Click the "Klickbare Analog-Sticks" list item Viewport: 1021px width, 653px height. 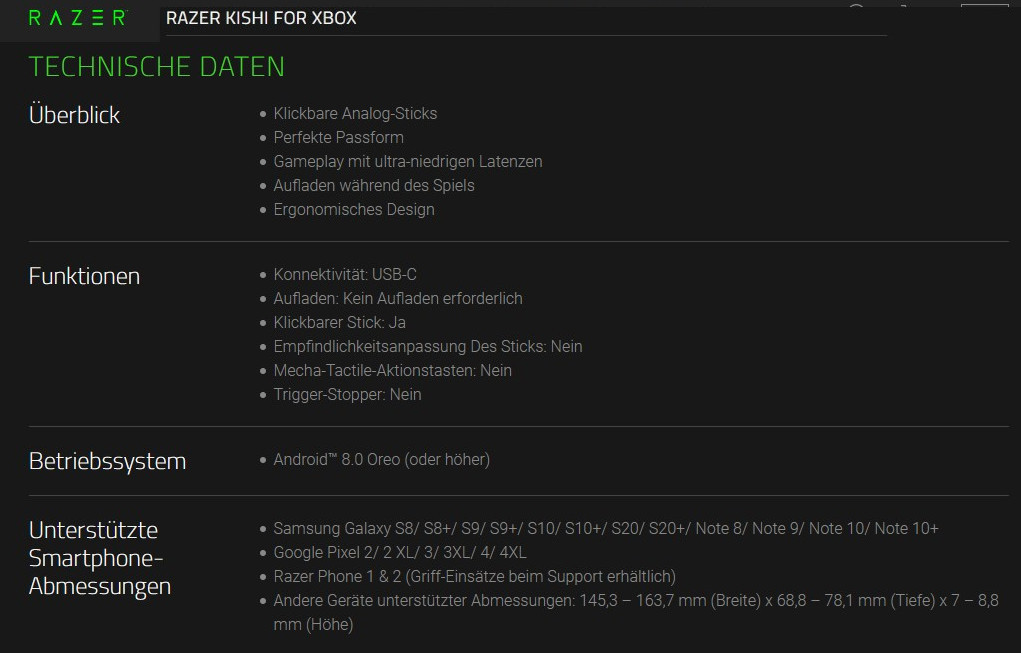[355, 114]
